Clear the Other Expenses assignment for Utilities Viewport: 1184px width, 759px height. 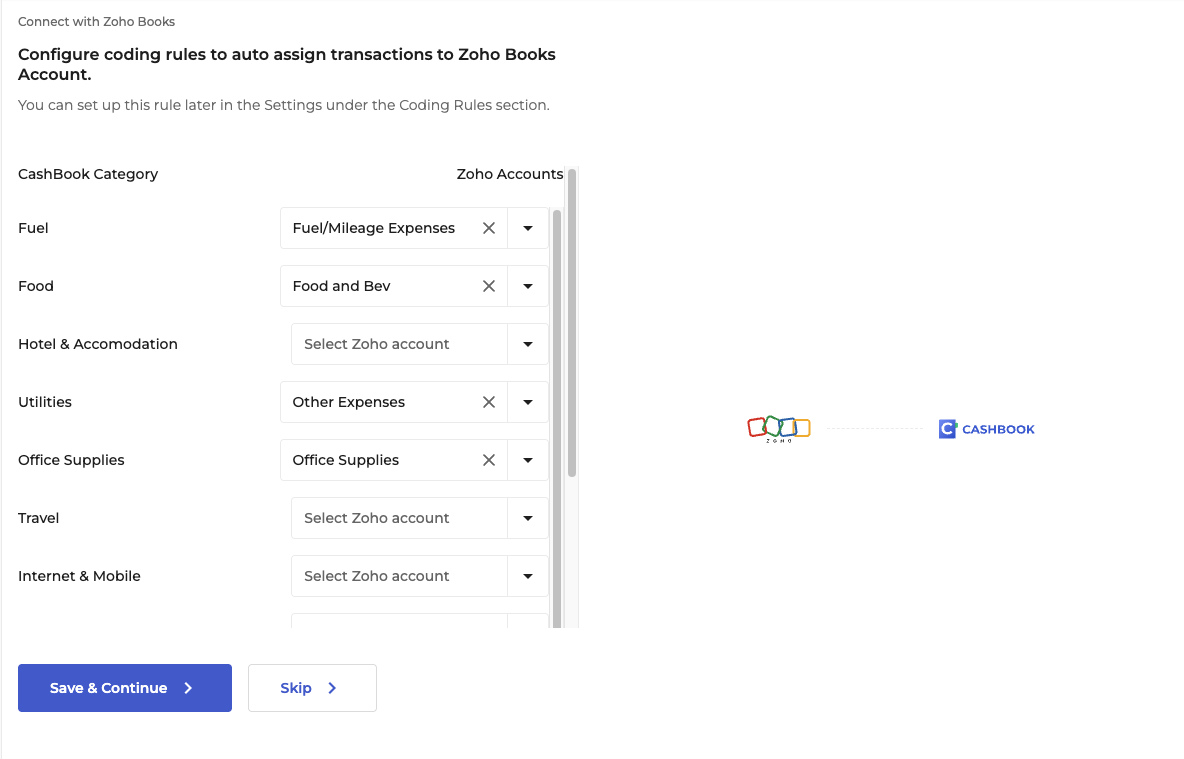click(489, 402)
